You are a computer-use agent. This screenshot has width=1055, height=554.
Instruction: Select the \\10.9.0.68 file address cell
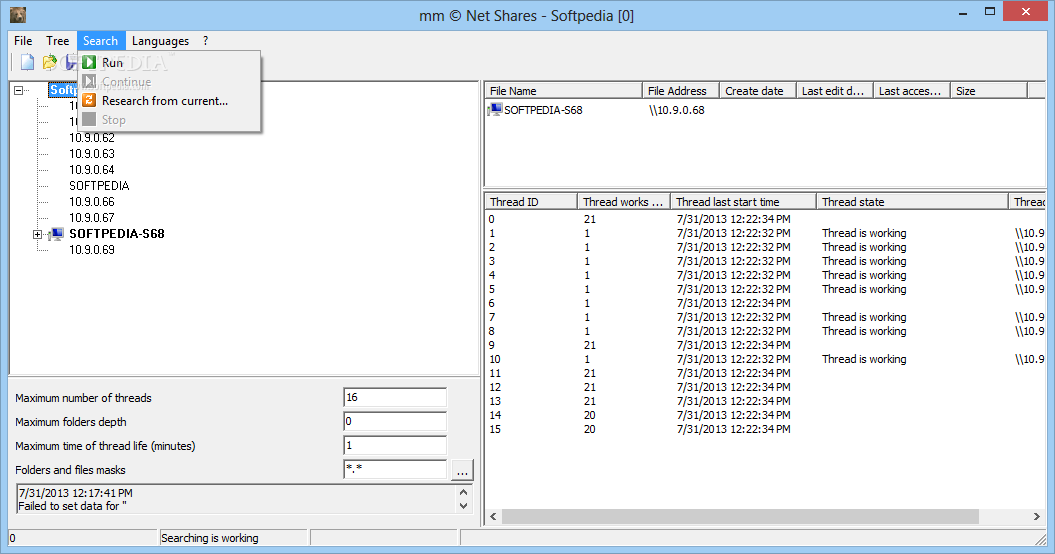coord(677,110)
